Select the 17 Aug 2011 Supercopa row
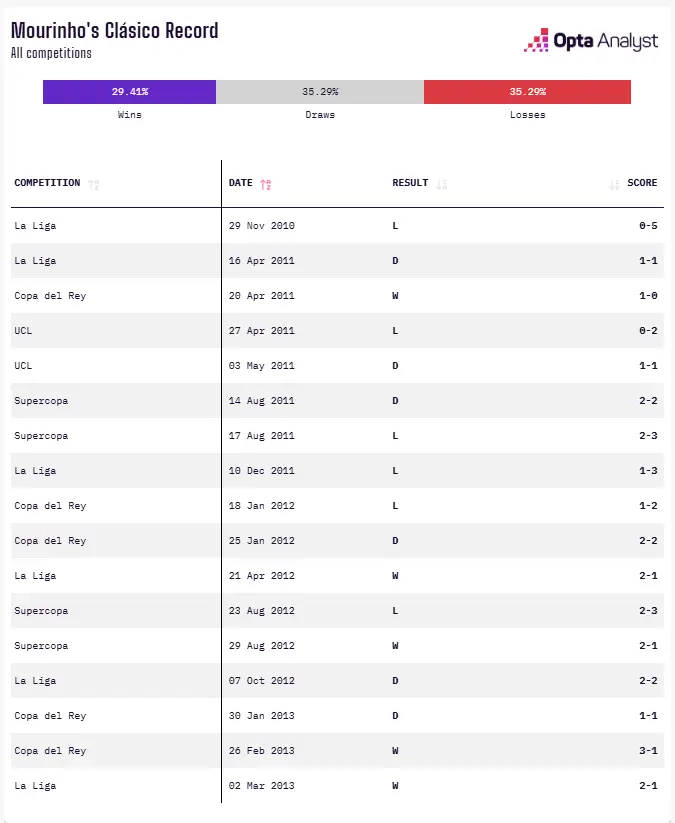Image resolution: width=675 pixels, height=823 pixels. 337,436
